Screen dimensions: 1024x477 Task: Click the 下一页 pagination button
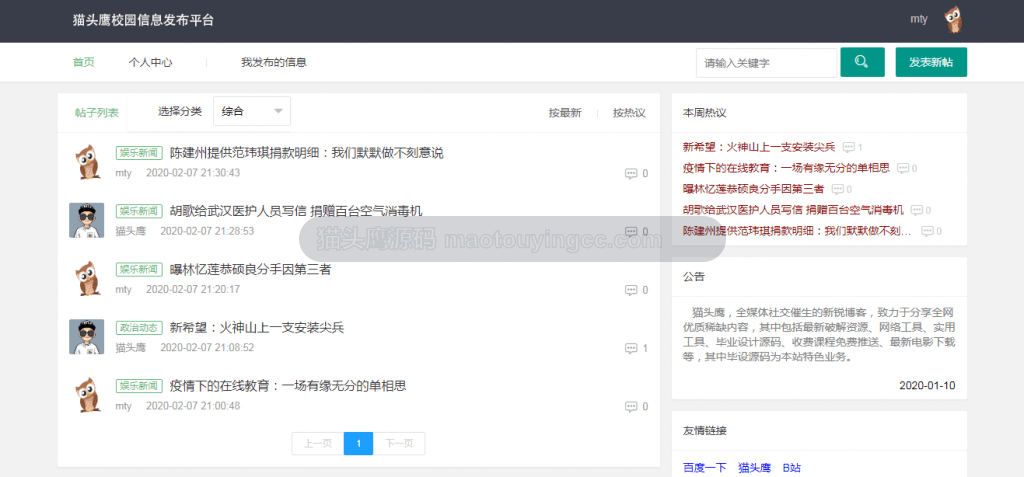pyautogui.click(x=399, y=444)
